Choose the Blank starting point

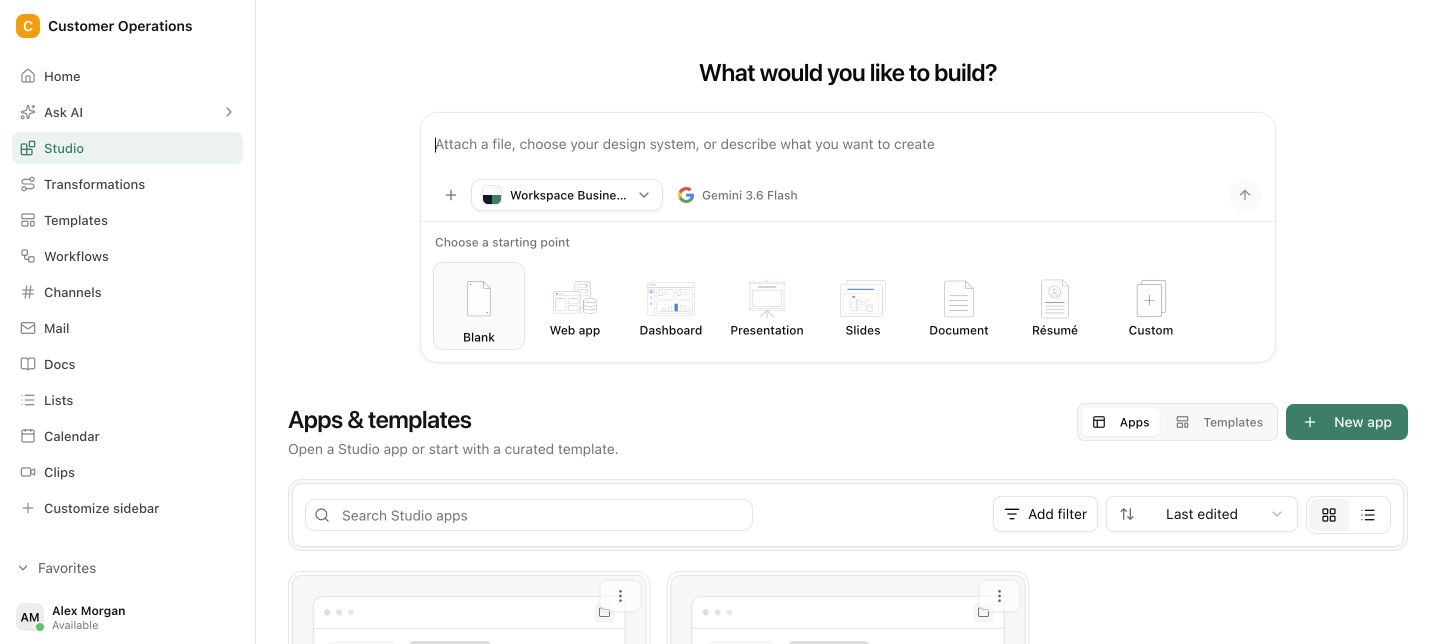pyautogui.click(x=479, y=306)
